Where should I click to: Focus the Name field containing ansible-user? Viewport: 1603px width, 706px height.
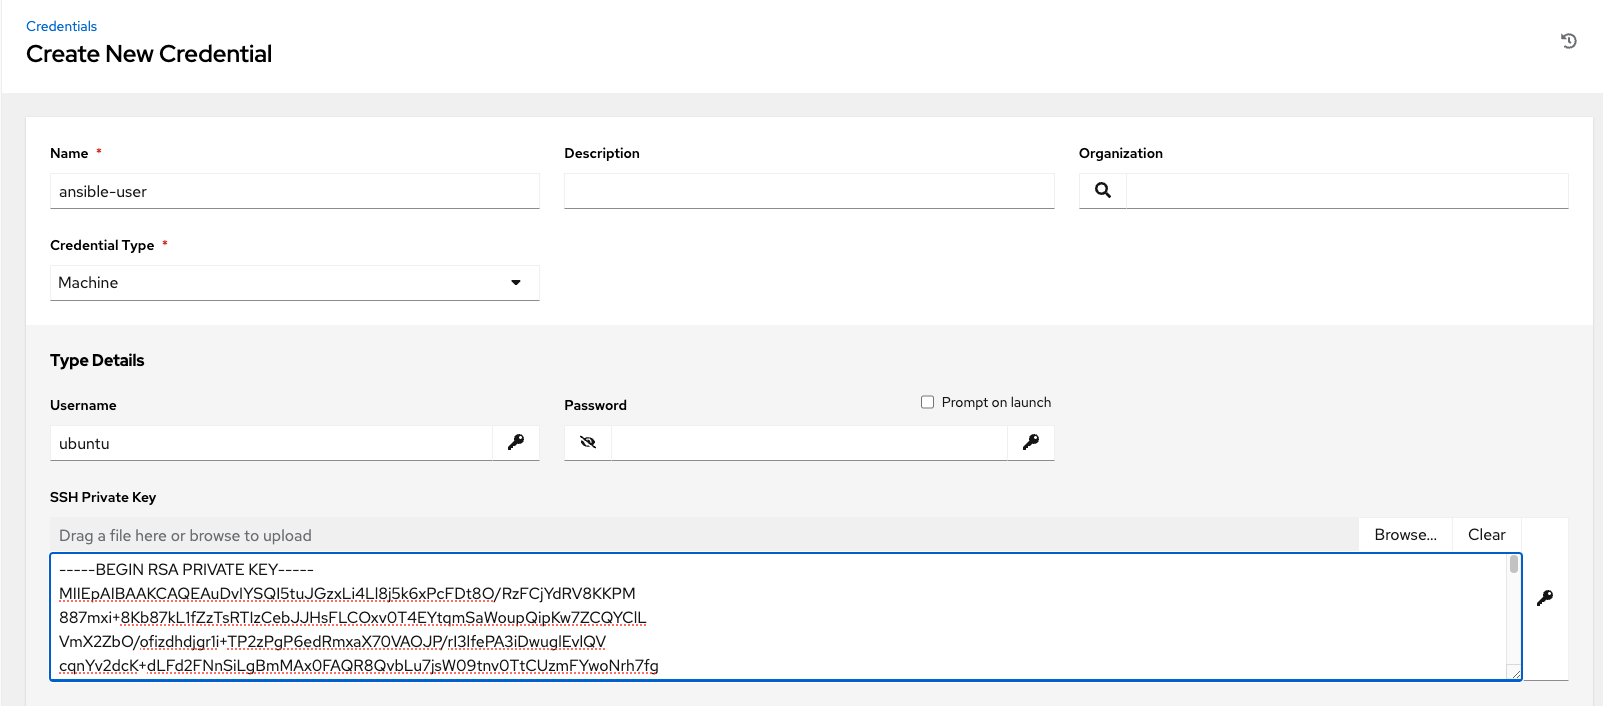(295, 191)
